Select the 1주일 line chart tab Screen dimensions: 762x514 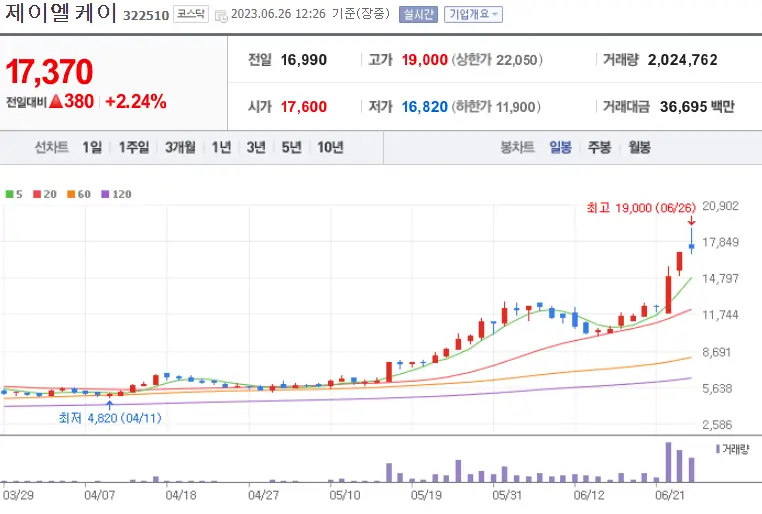tap(134, 147)
